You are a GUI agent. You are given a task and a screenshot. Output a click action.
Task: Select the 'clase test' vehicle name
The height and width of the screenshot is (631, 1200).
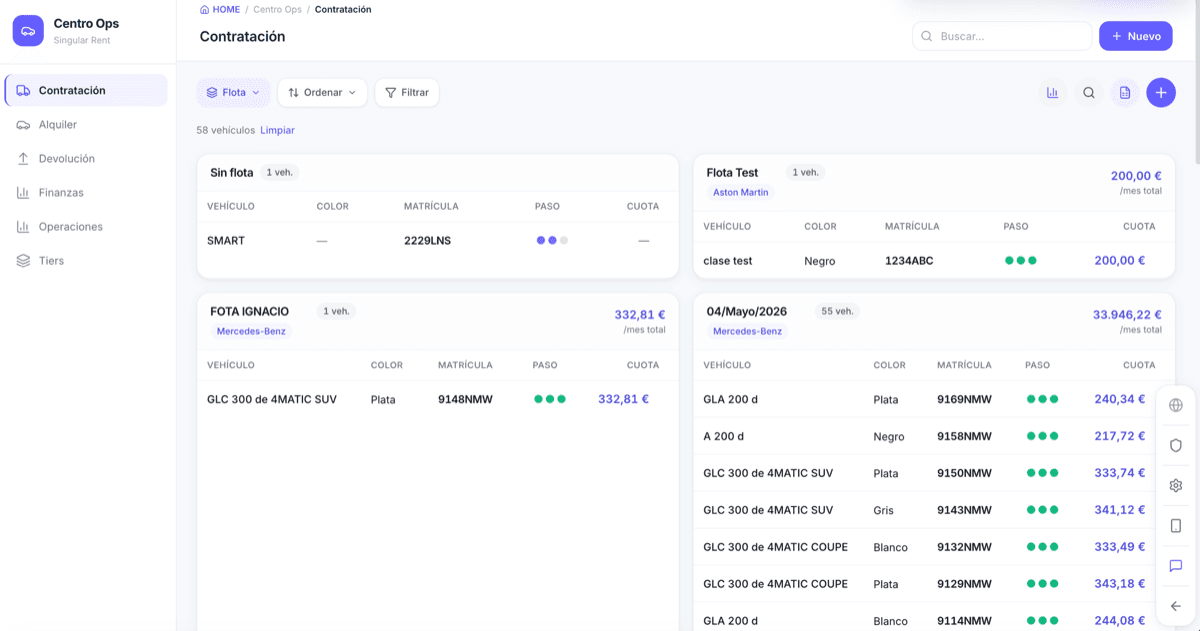click(728, 261)
